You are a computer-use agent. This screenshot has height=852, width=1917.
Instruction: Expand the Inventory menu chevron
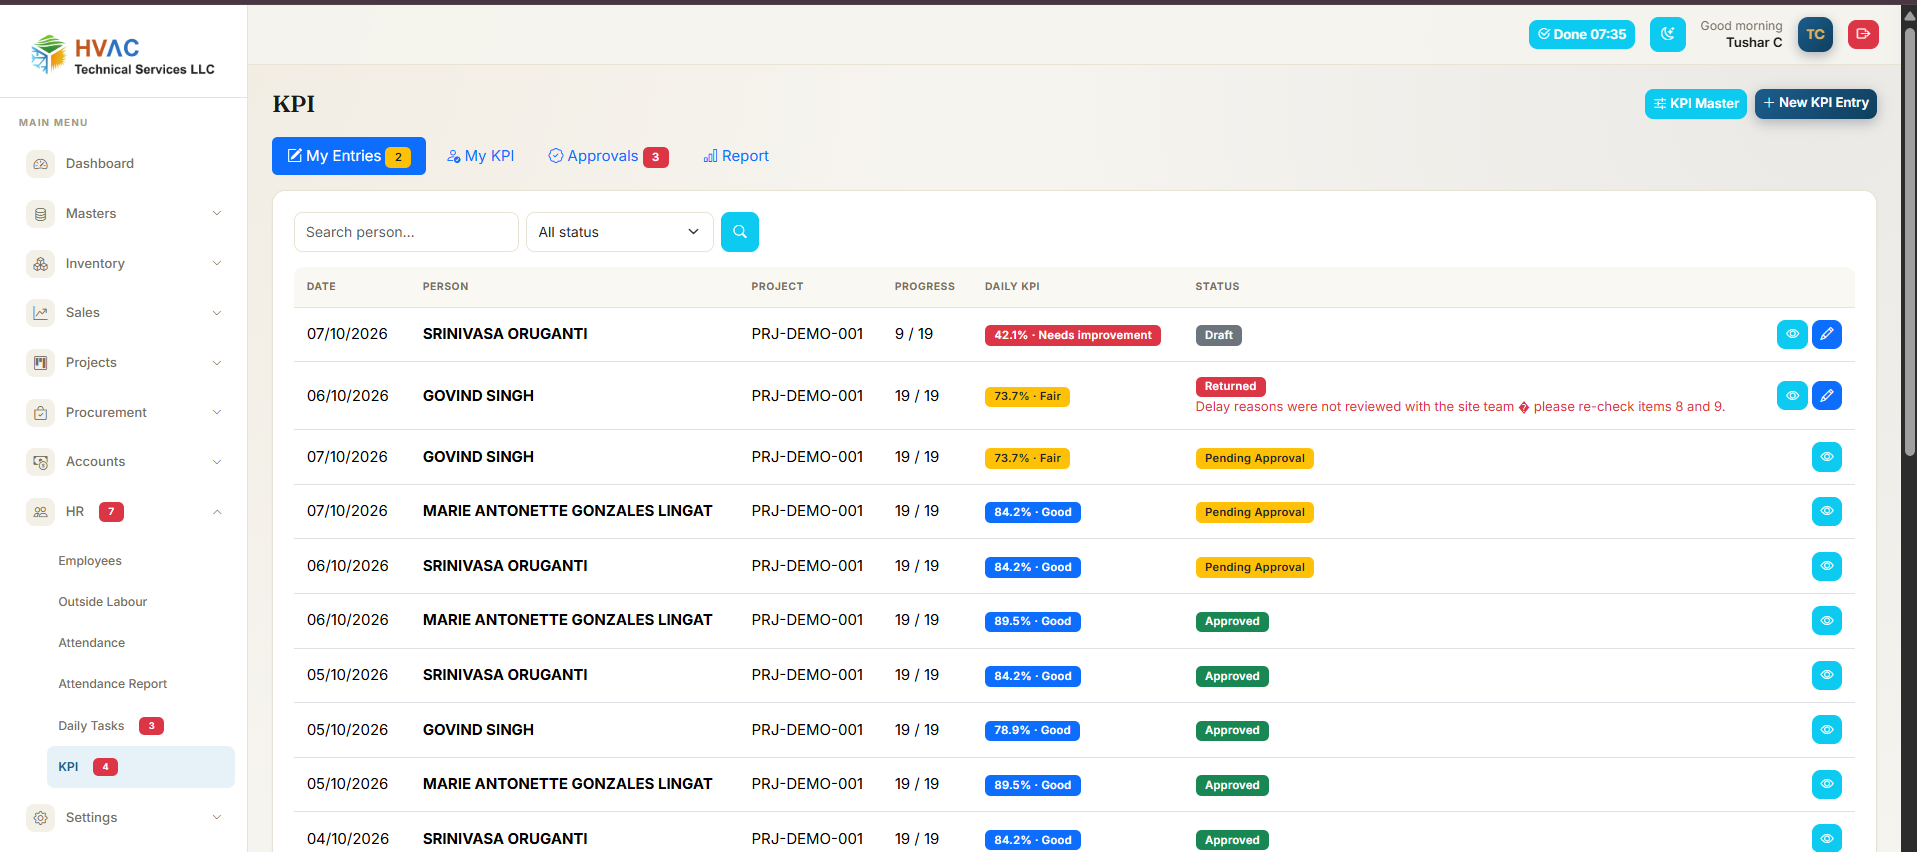point(217,263)
